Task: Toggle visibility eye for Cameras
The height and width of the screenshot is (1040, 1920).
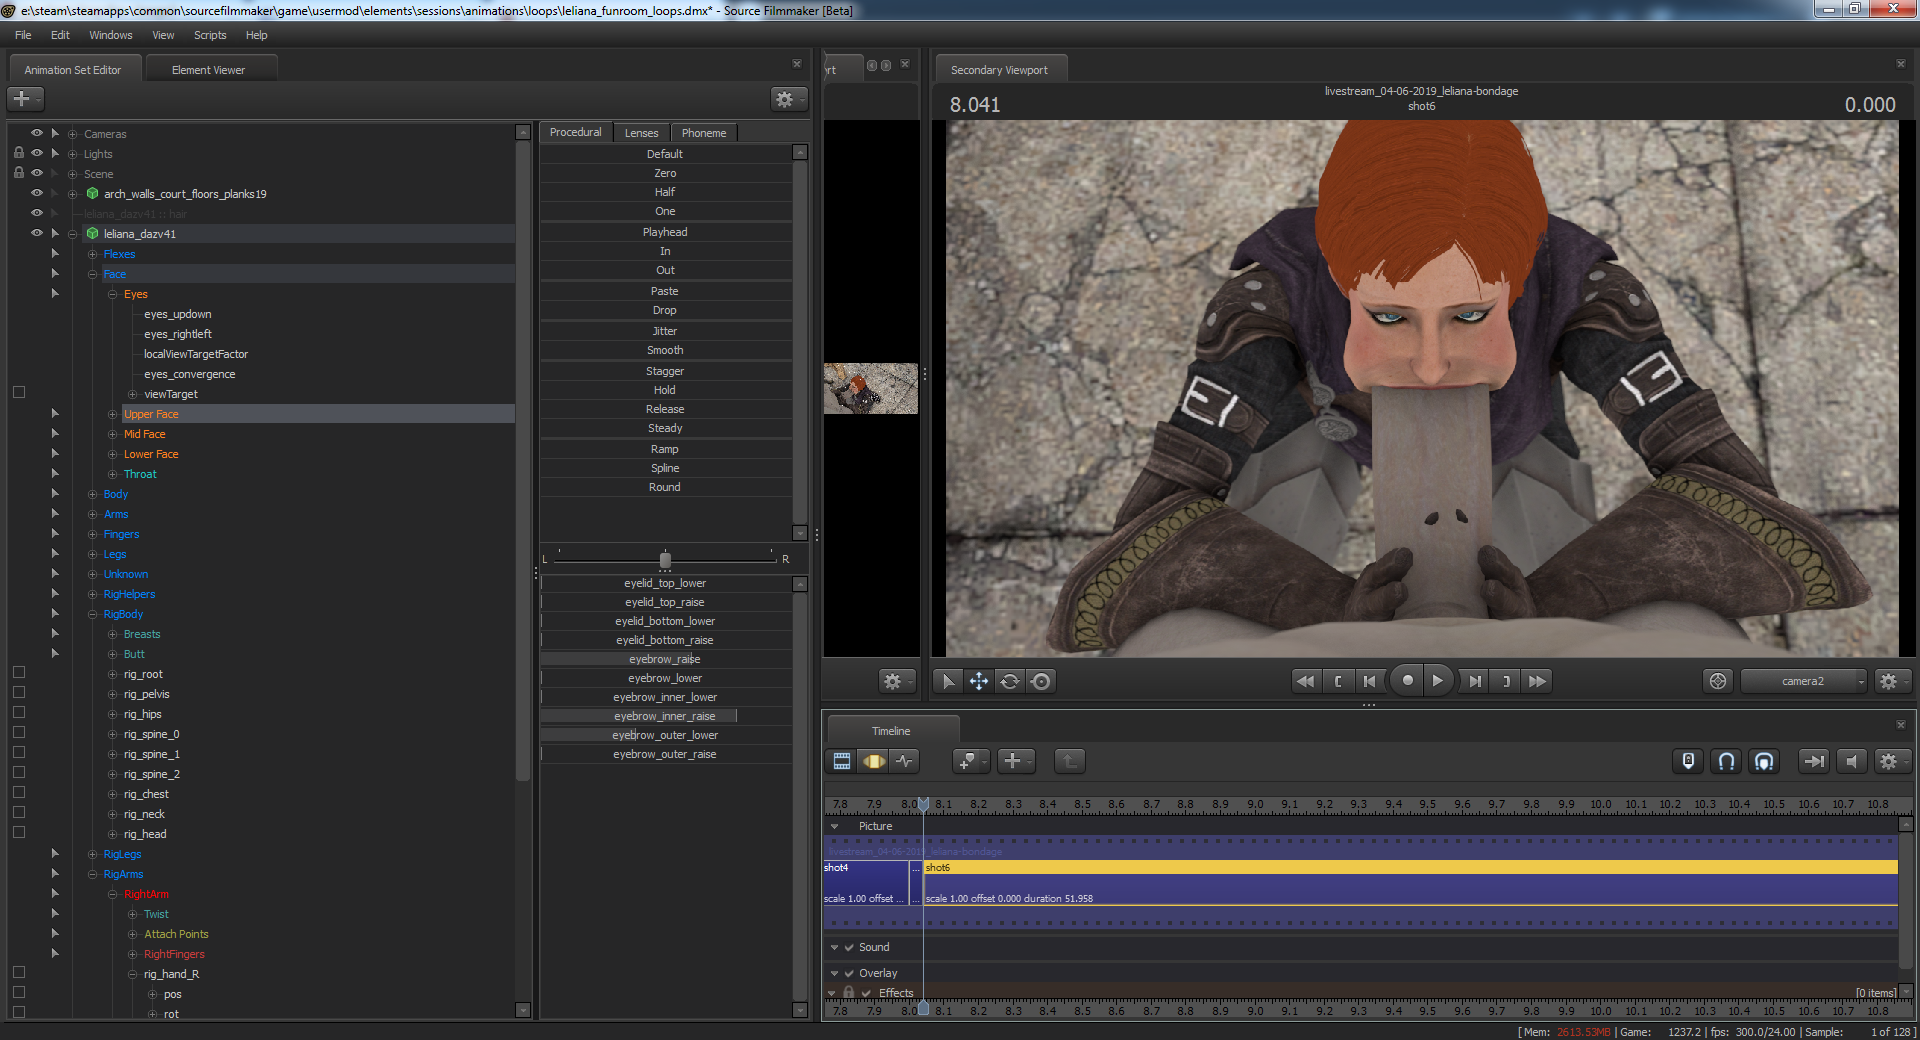Action: [37, 133]
